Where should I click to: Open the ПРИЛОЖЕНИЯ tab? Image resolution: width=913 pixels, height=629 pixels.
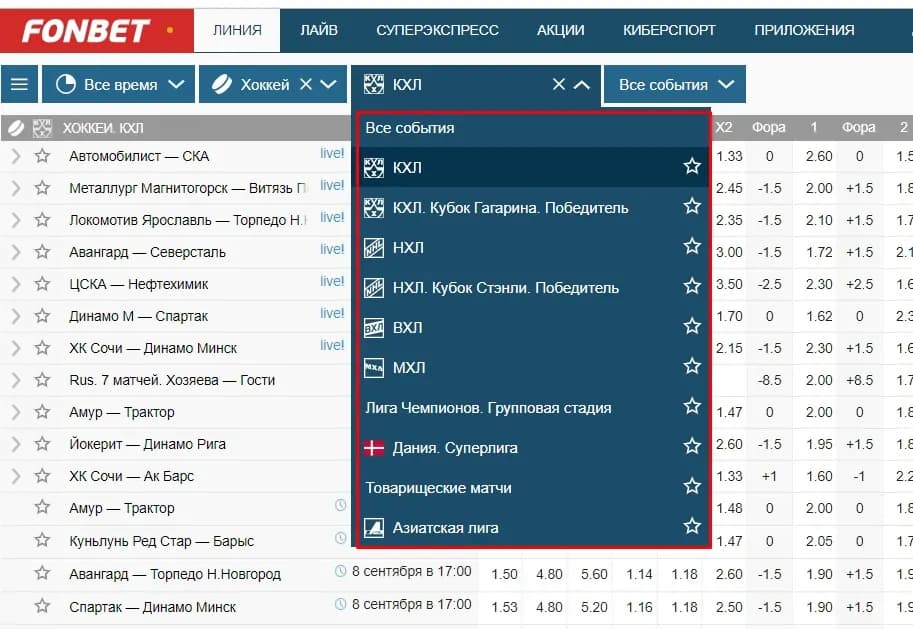click(x=804, y=30)
